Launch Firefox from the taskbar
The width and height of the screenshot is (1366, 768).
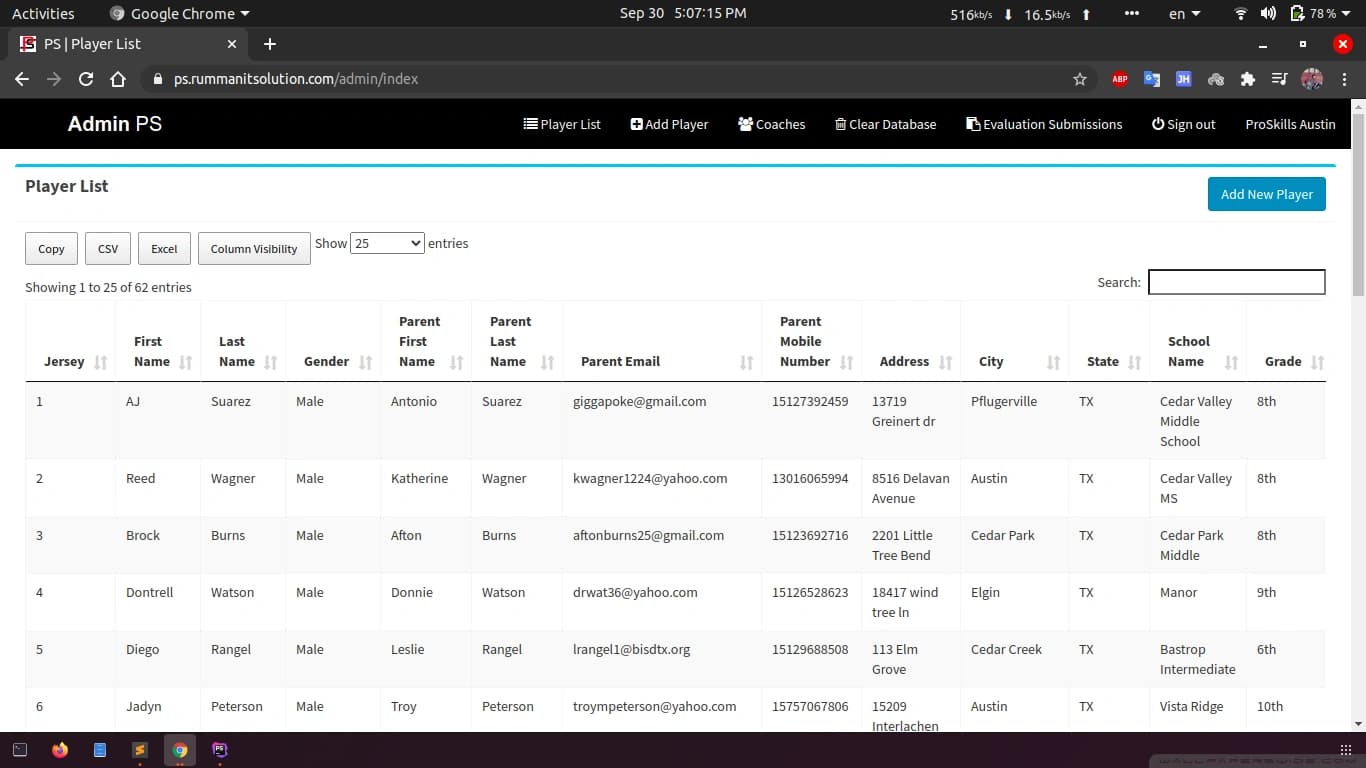pos(60,749)
